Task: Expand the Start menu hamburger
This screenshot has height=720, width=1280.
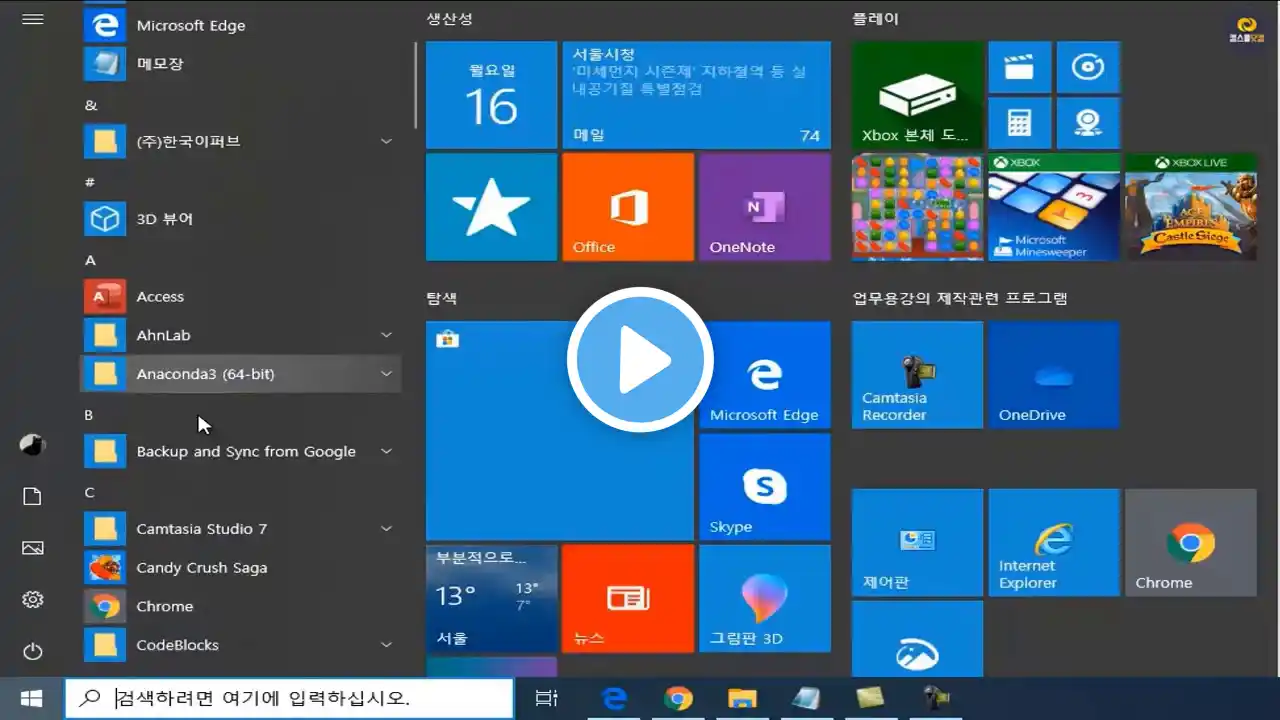Action: click(32, 19)
